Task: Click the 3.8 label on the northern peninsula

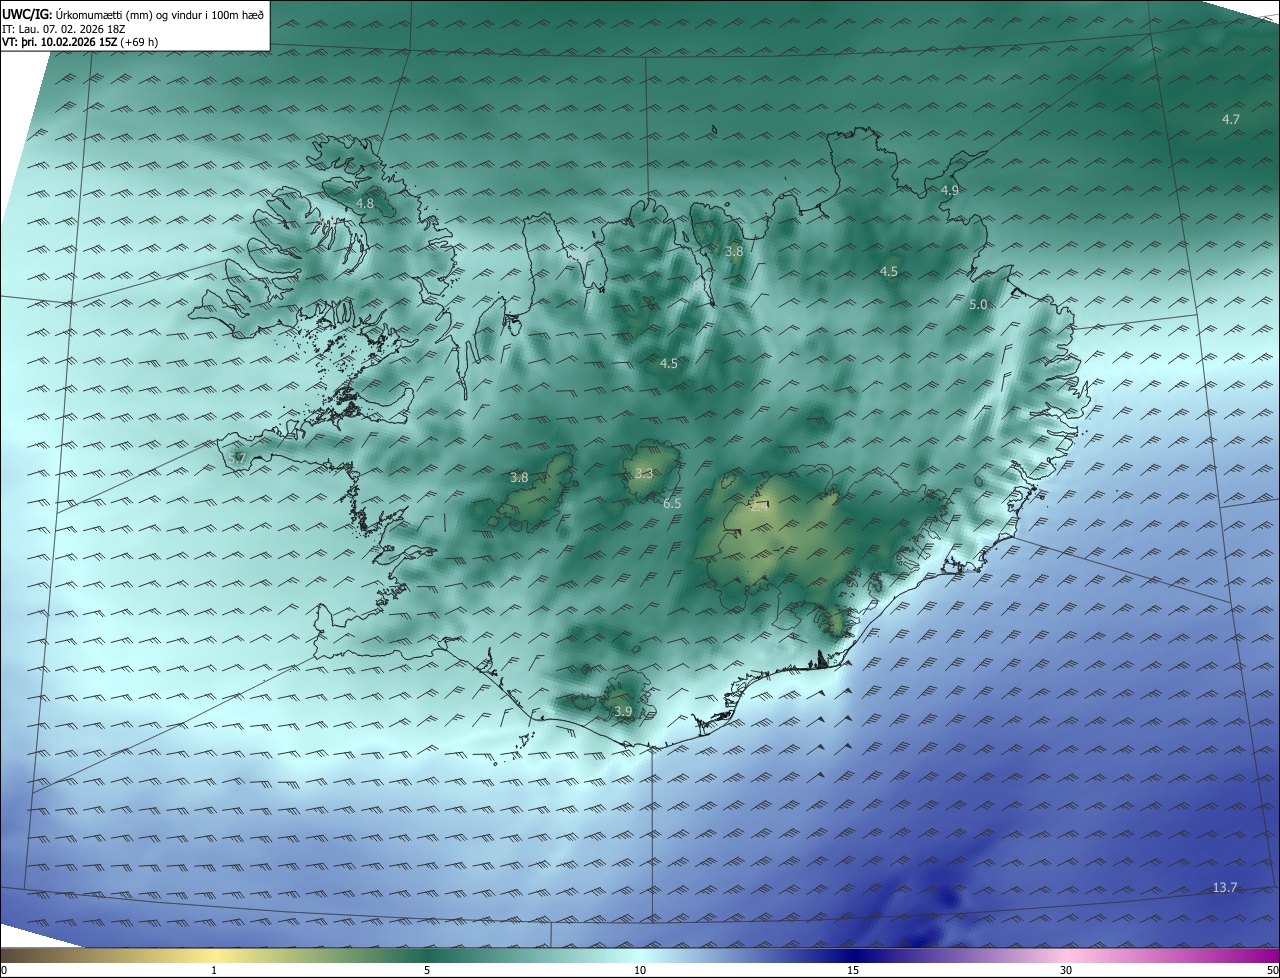Action: click(734, 252)
